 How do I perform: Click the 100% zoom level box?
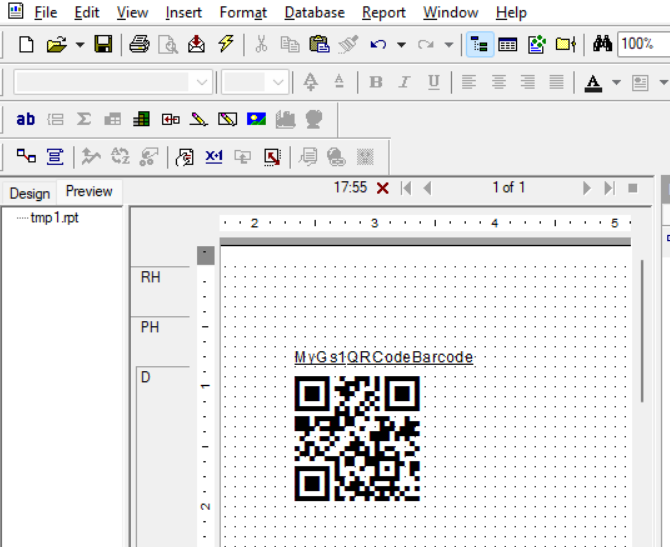tap(644, 44)
